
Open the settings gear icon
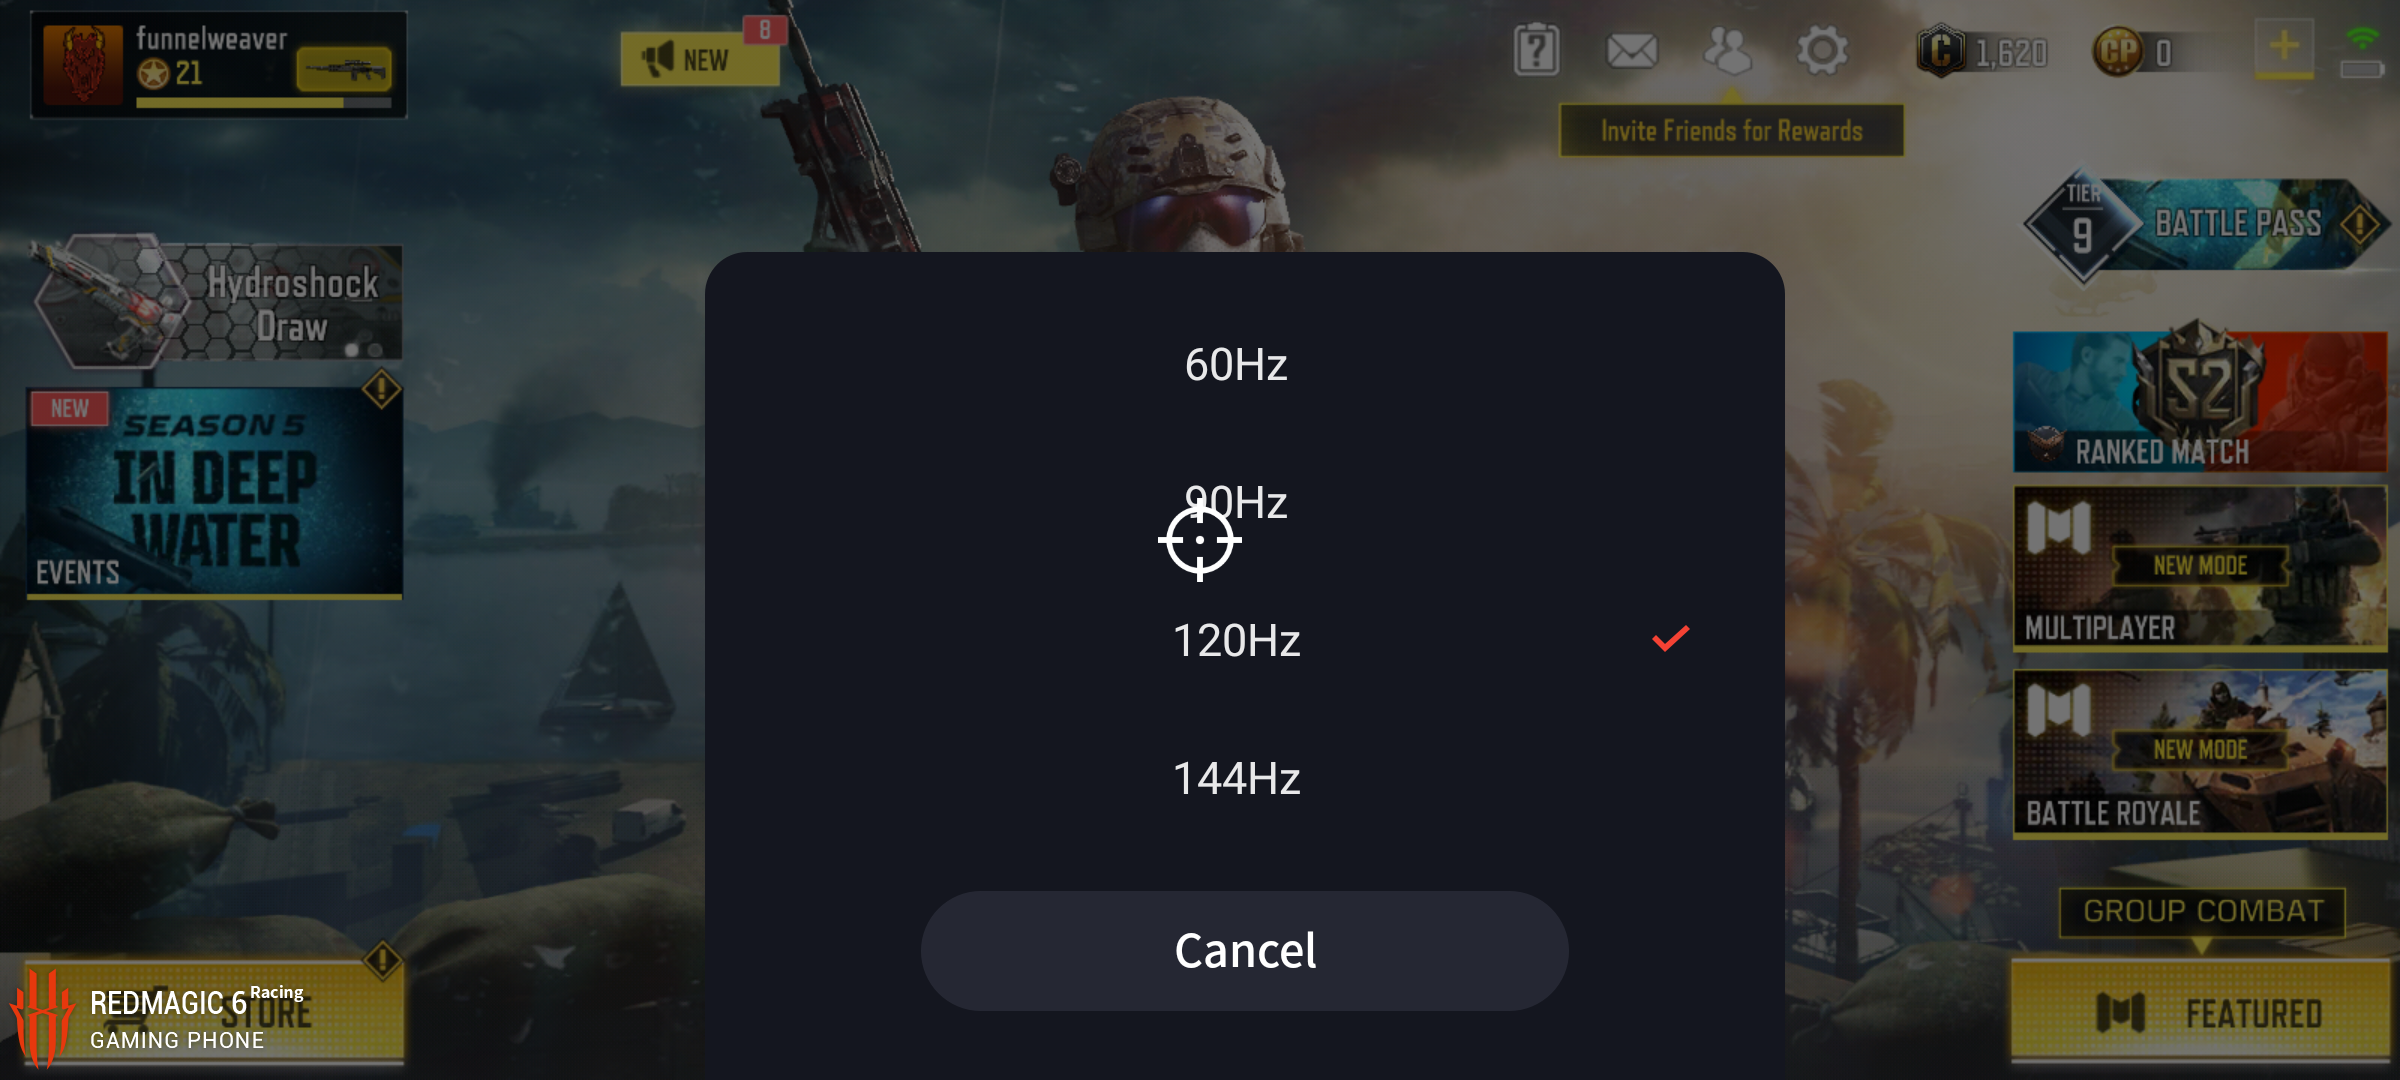pyautogui.click(x=1821, y=50)
